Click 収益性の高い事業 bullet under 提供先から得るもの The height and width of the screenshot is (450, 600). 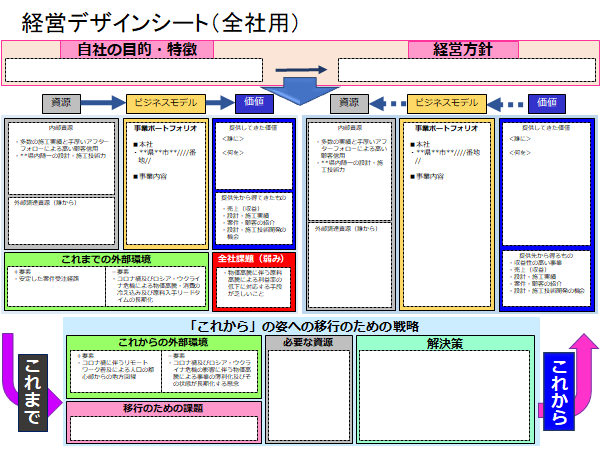[538, 262]
